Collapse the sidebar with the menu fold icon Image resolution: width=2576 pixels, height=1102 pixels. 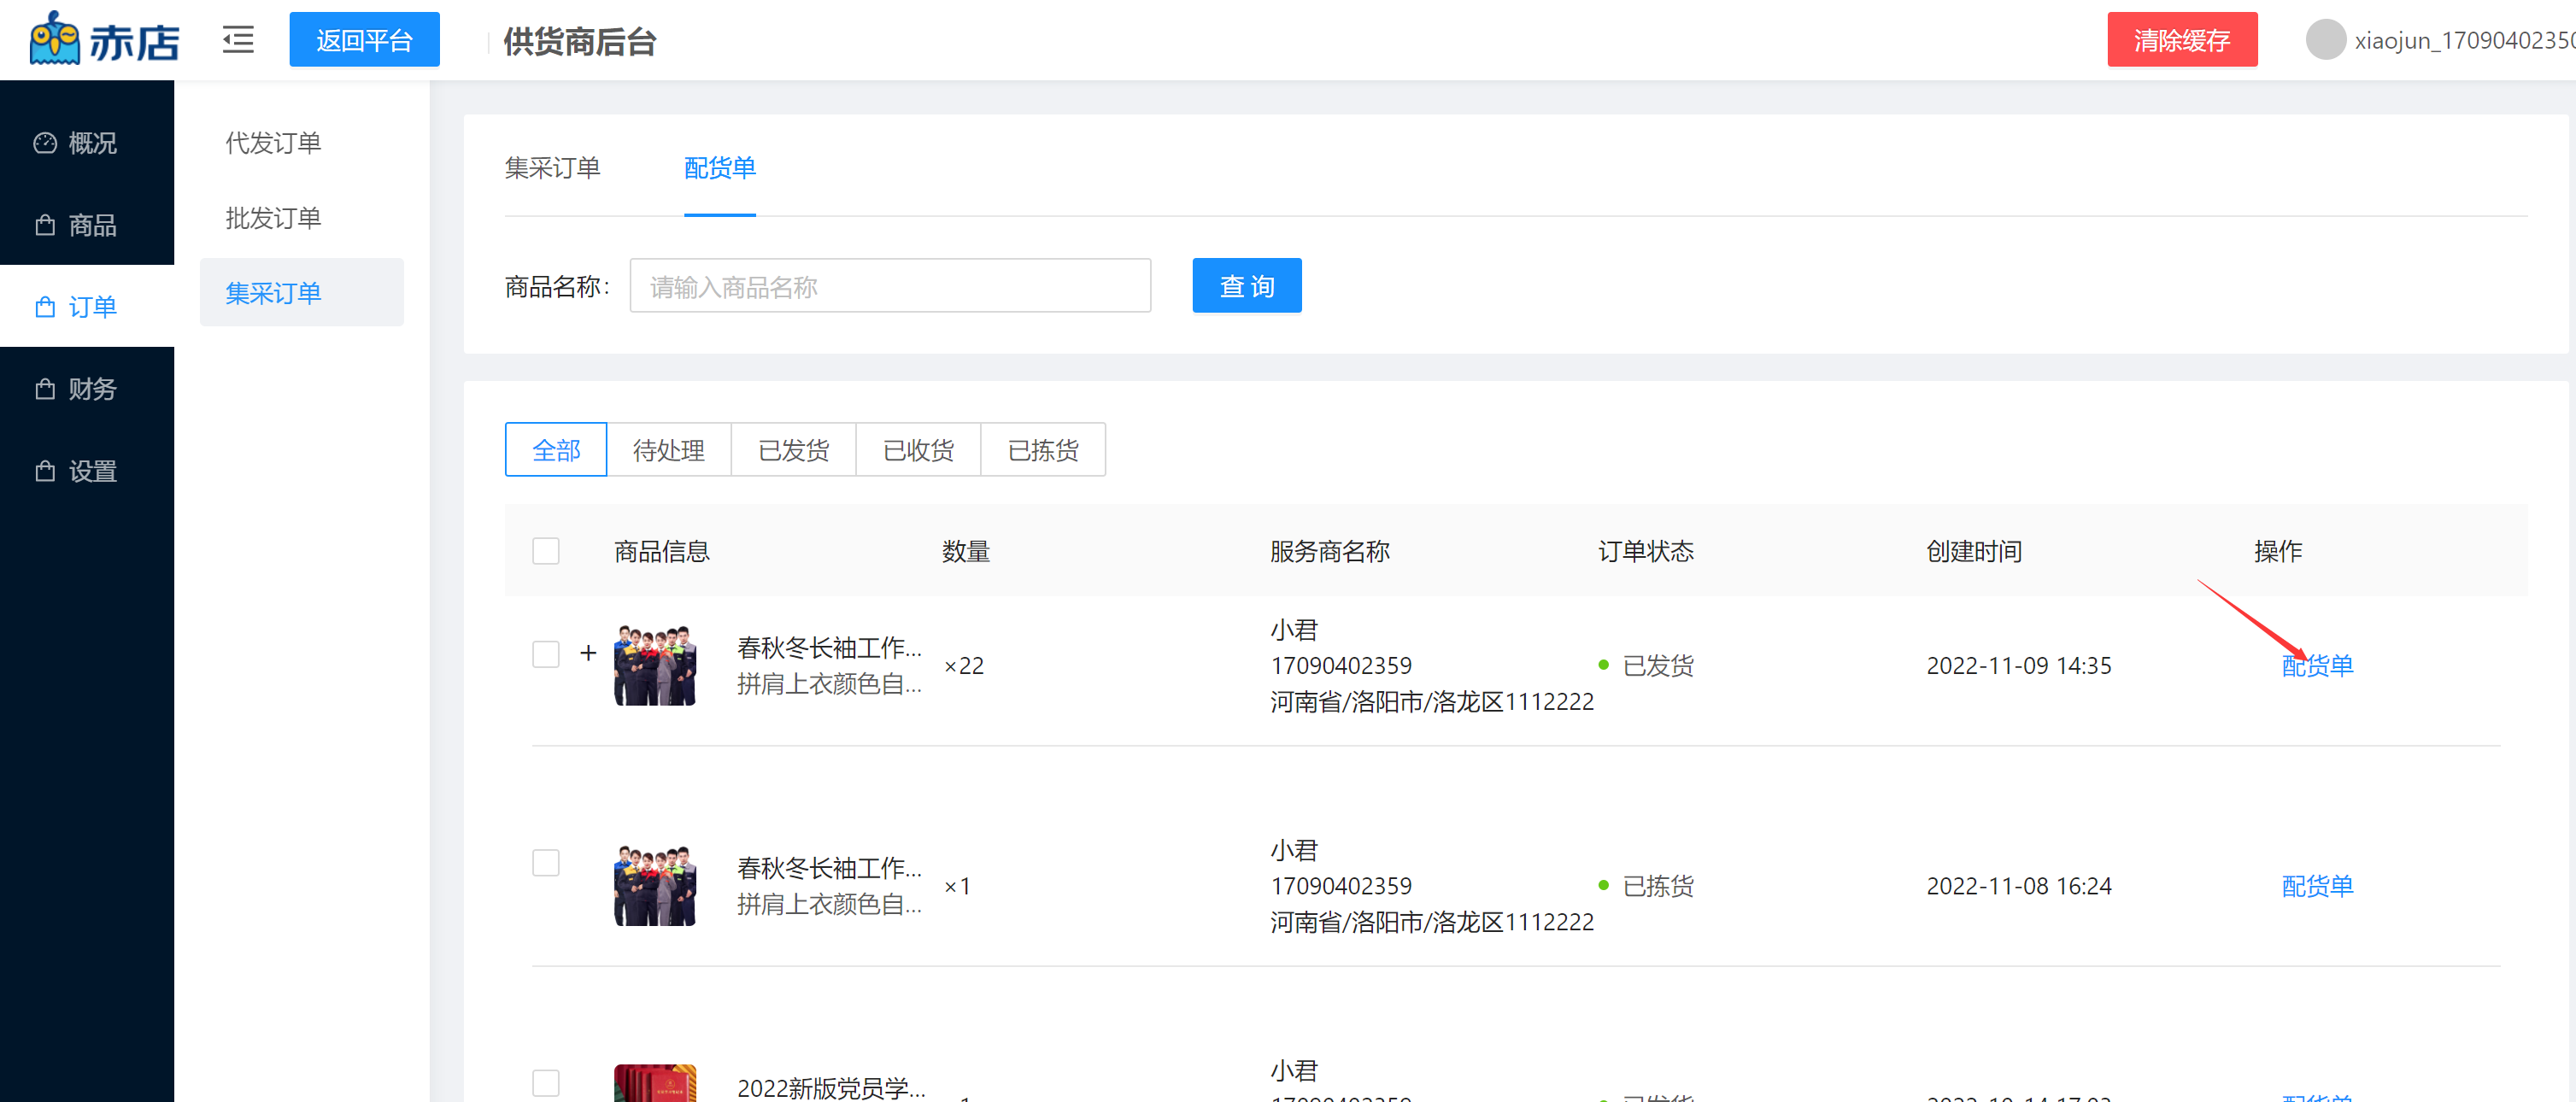pos(238,40)
